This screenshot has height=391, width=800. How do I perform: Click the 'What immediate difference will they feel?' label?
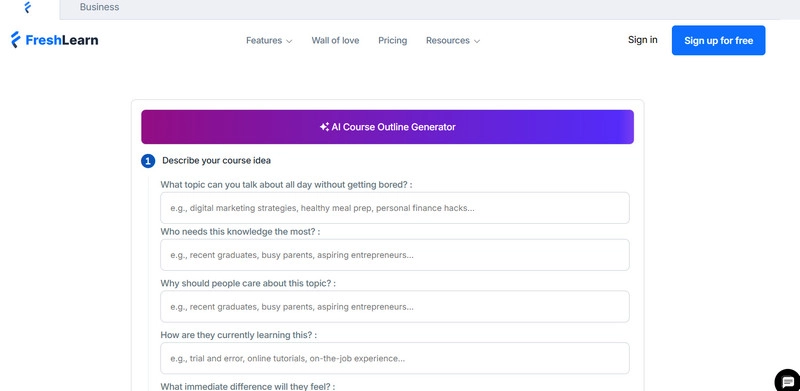[248, 386]
